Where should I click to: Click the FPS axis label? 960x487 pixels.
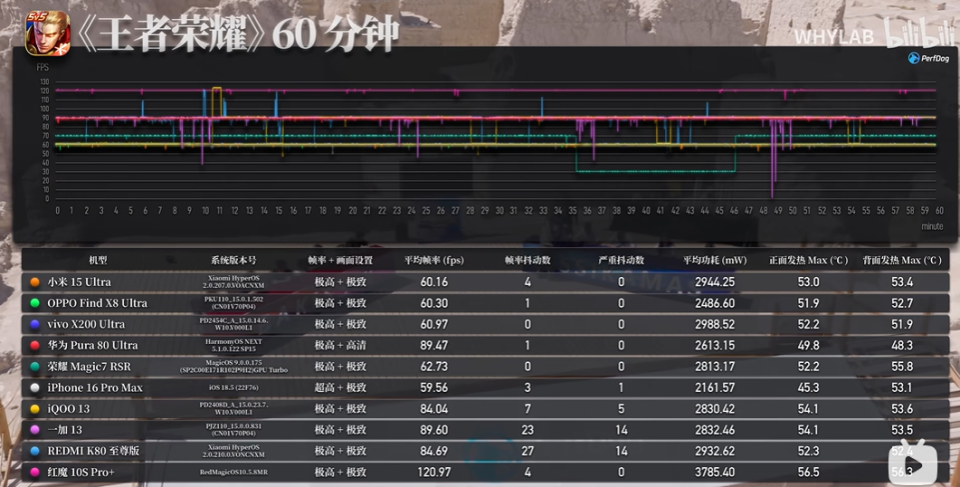point(42,67)
